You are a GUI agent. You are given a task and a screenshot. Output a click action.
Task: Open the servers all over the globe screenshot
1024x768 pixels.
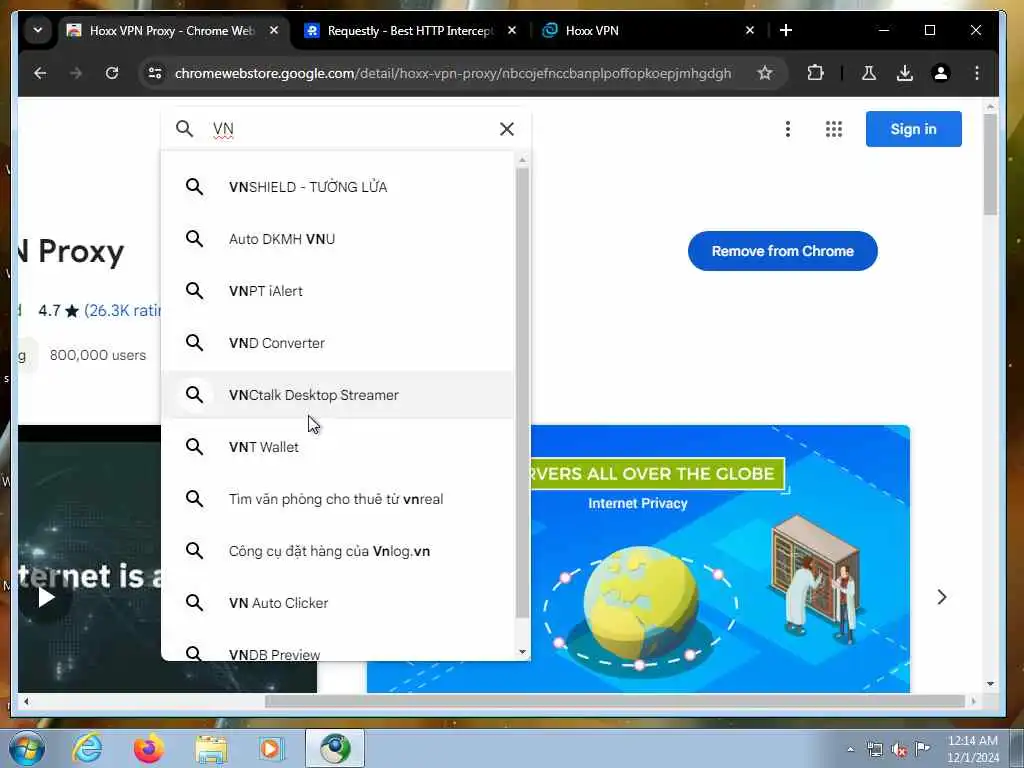pos(720,559)
